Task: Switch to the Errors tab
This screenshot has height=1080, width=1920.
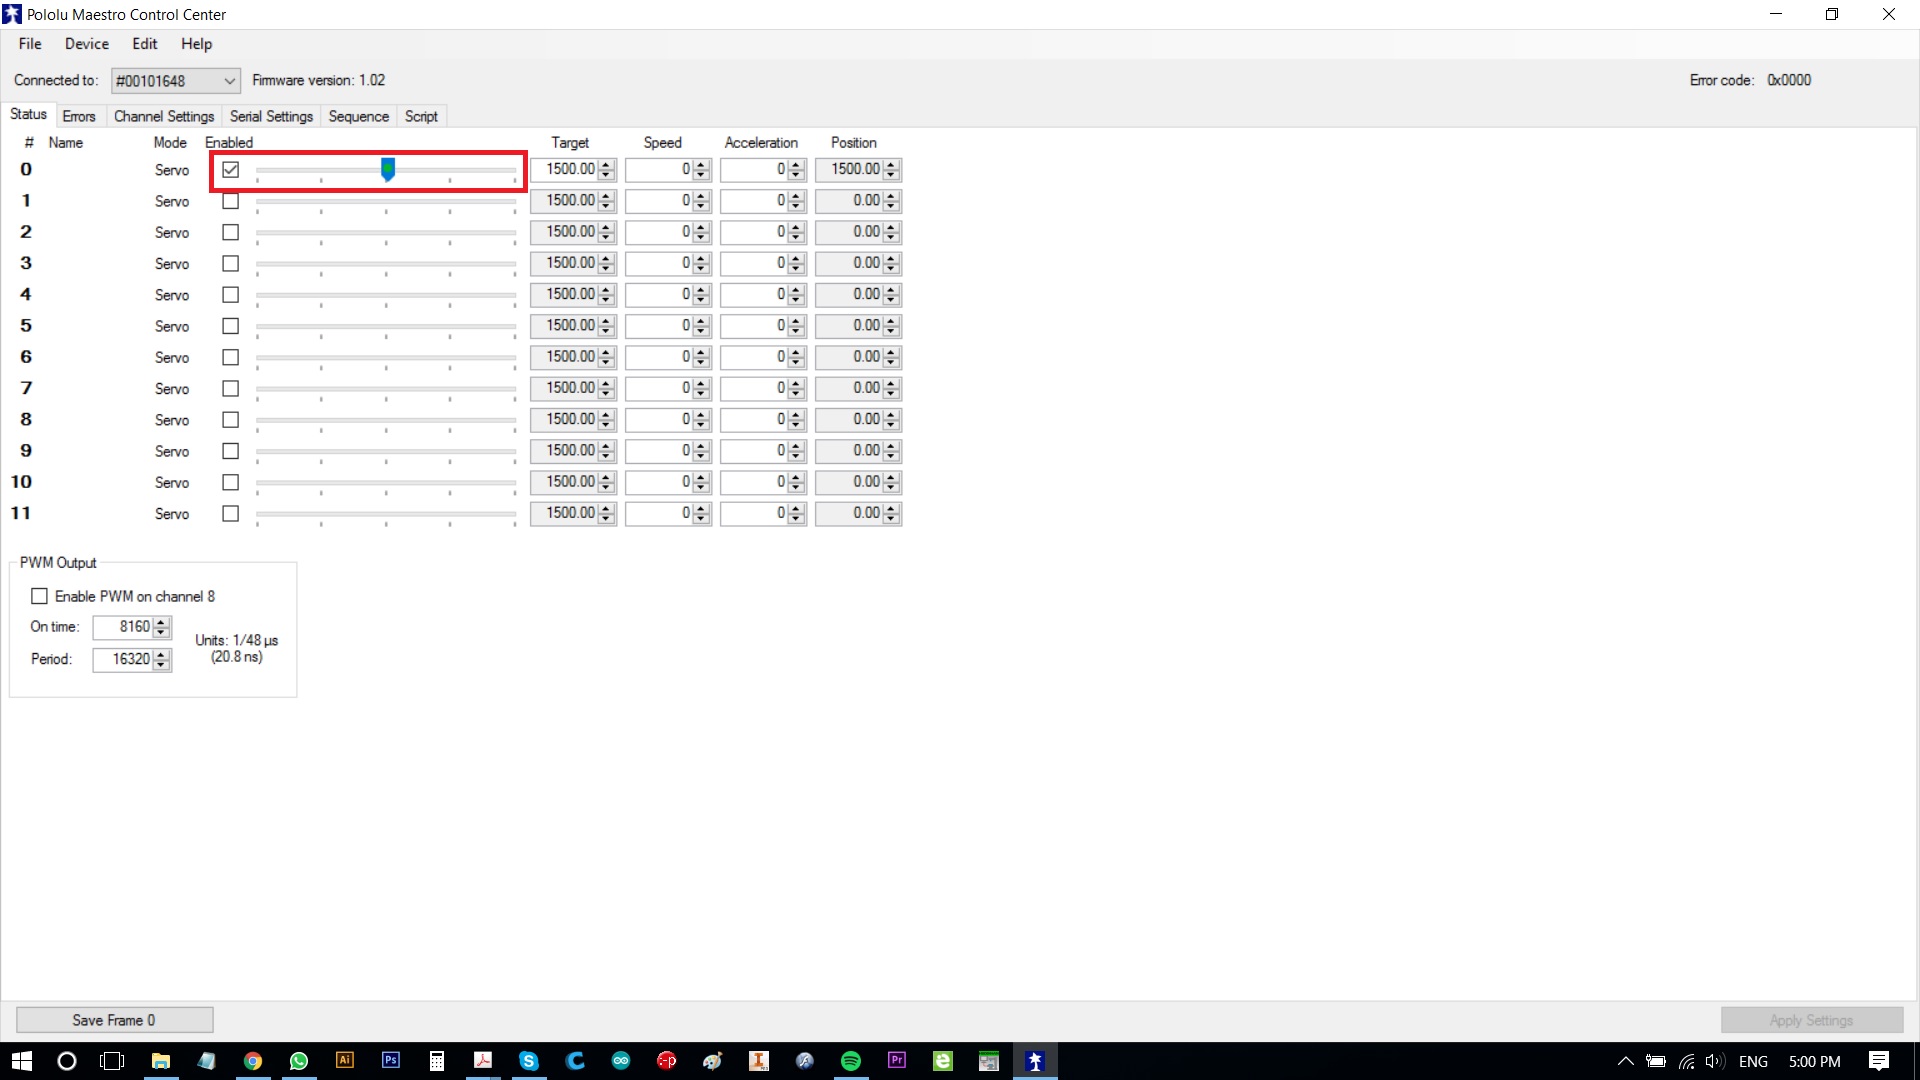Action: pyautogui.click(x=79, y=116)
